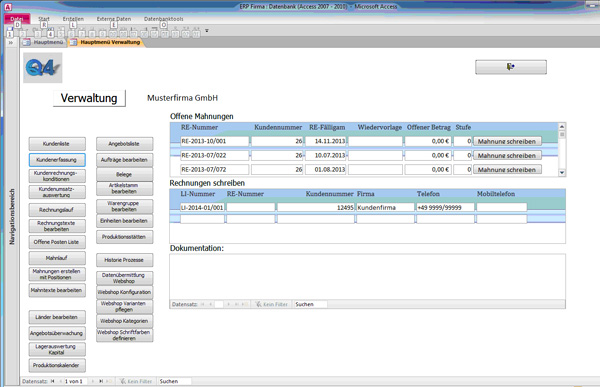Open Webshop Konfiguration

124,292
